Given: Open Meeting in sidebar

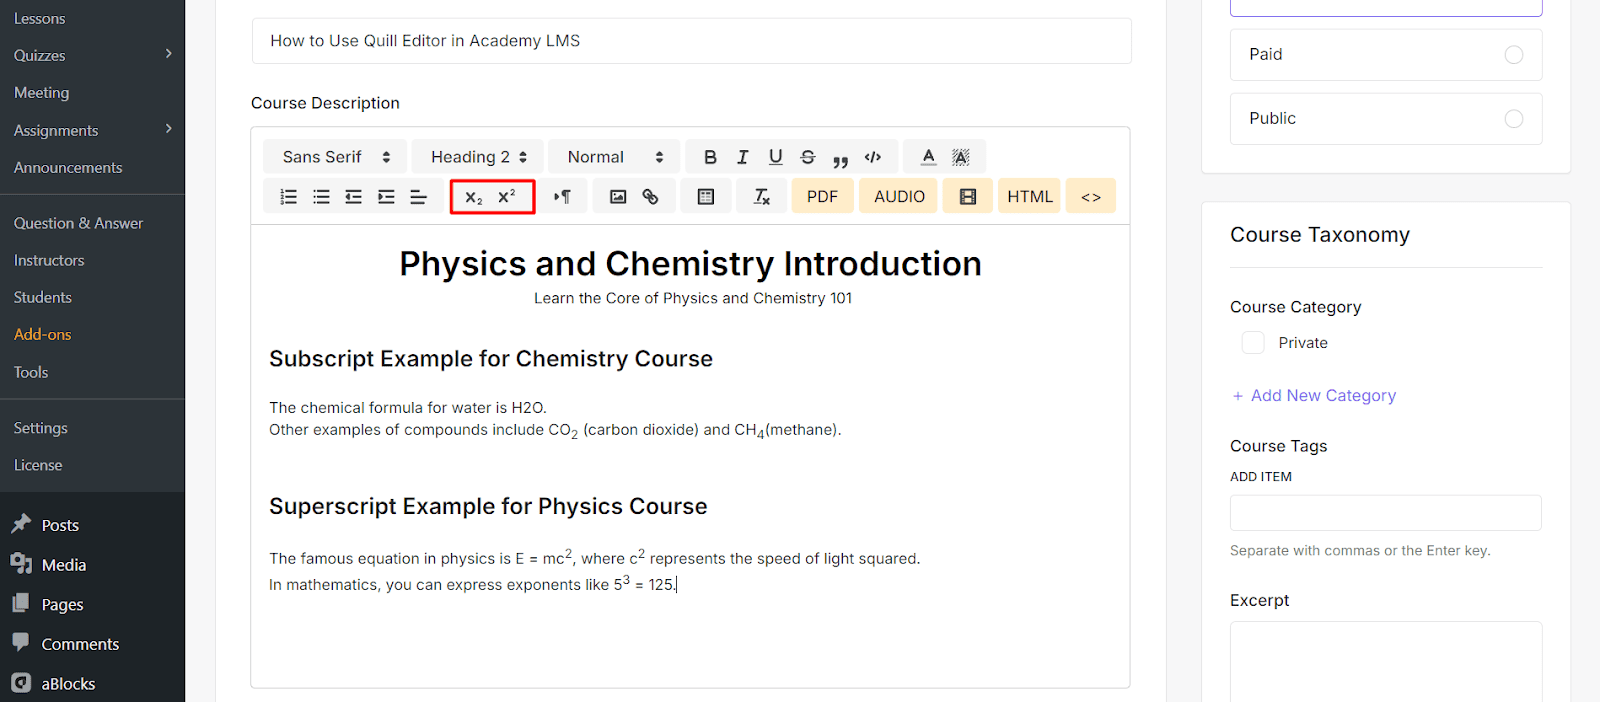Looking at the screenshot, I should click(x=42, y=93).
